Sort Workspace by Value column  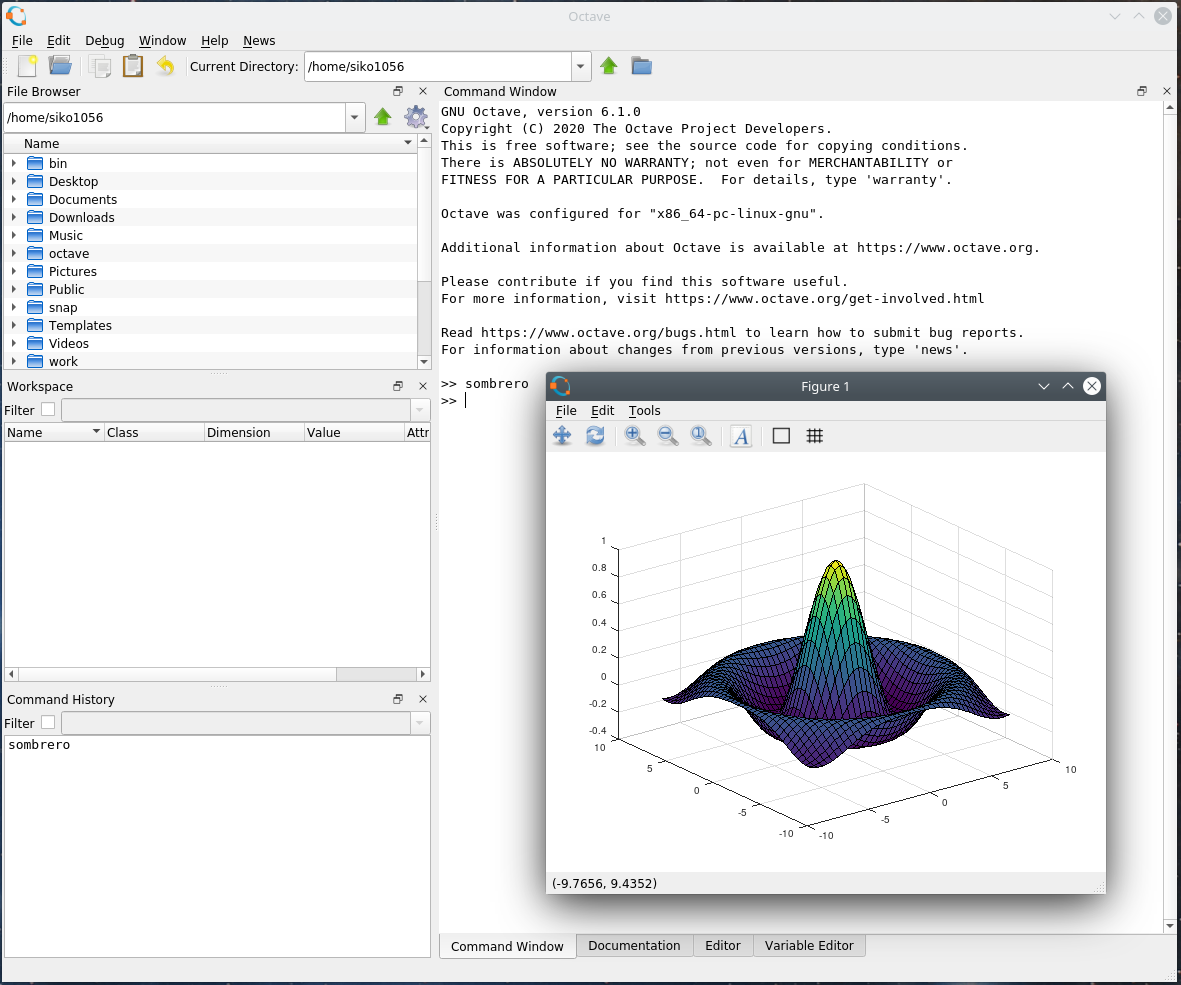point(354,432)
